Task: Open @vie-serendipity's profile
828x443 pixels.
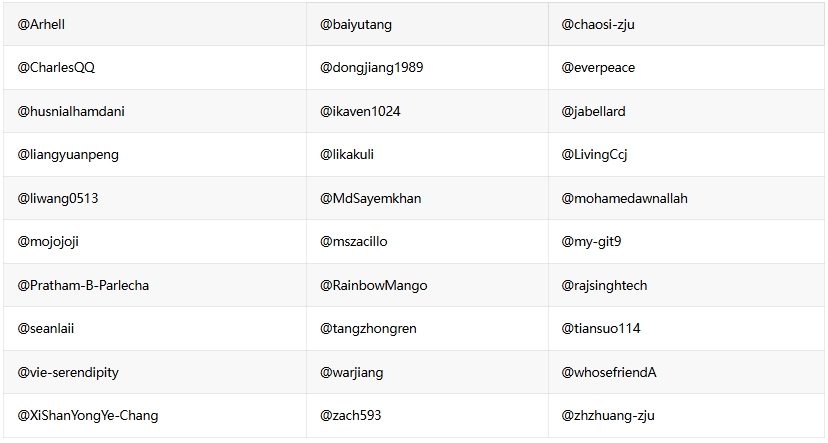Action: pyautogui.click(x=68, y=372)
